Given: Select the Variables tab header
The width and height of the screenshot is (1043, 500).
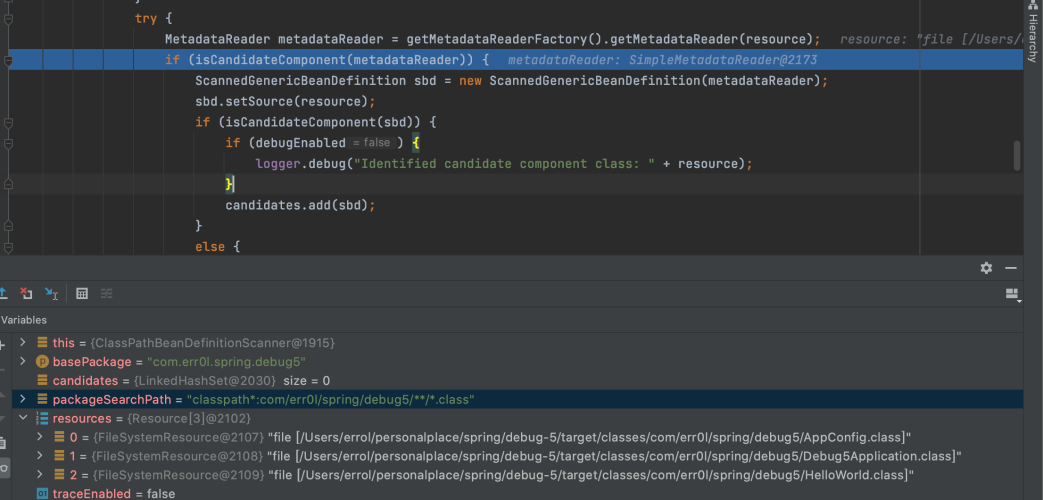Looking at the screenshot, I should pyautogui.click(x=24, y=320).
